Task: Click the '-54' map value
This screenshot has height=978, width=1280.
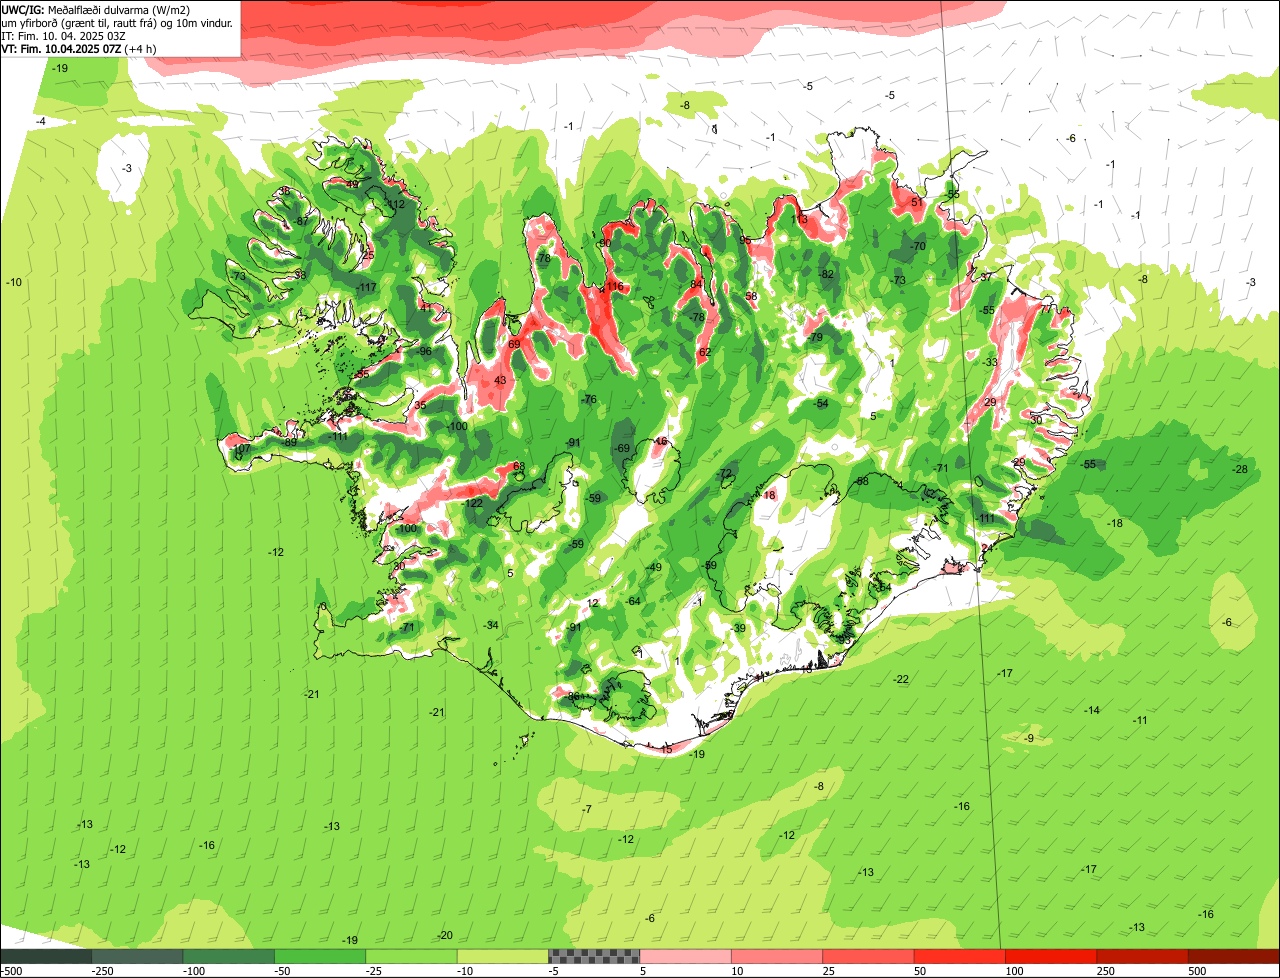Action: (821, 403)
